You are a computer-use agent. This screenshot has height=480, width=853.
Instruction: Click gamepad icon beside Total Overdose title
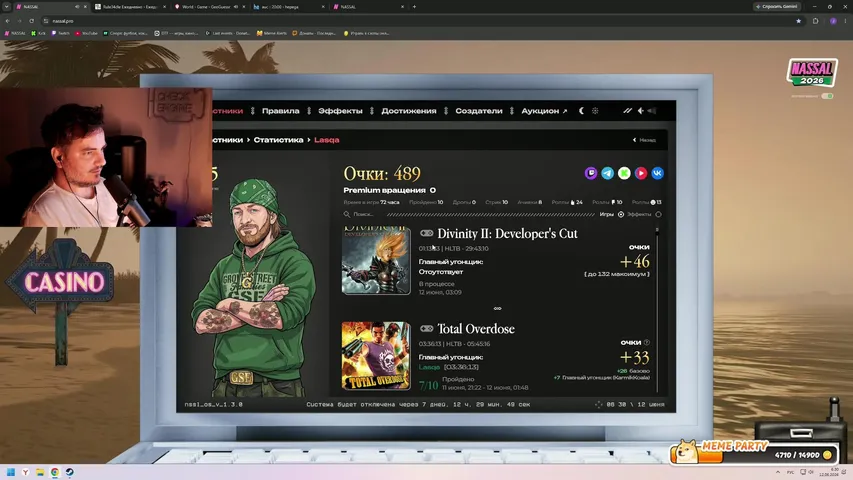tap(426, 328)
